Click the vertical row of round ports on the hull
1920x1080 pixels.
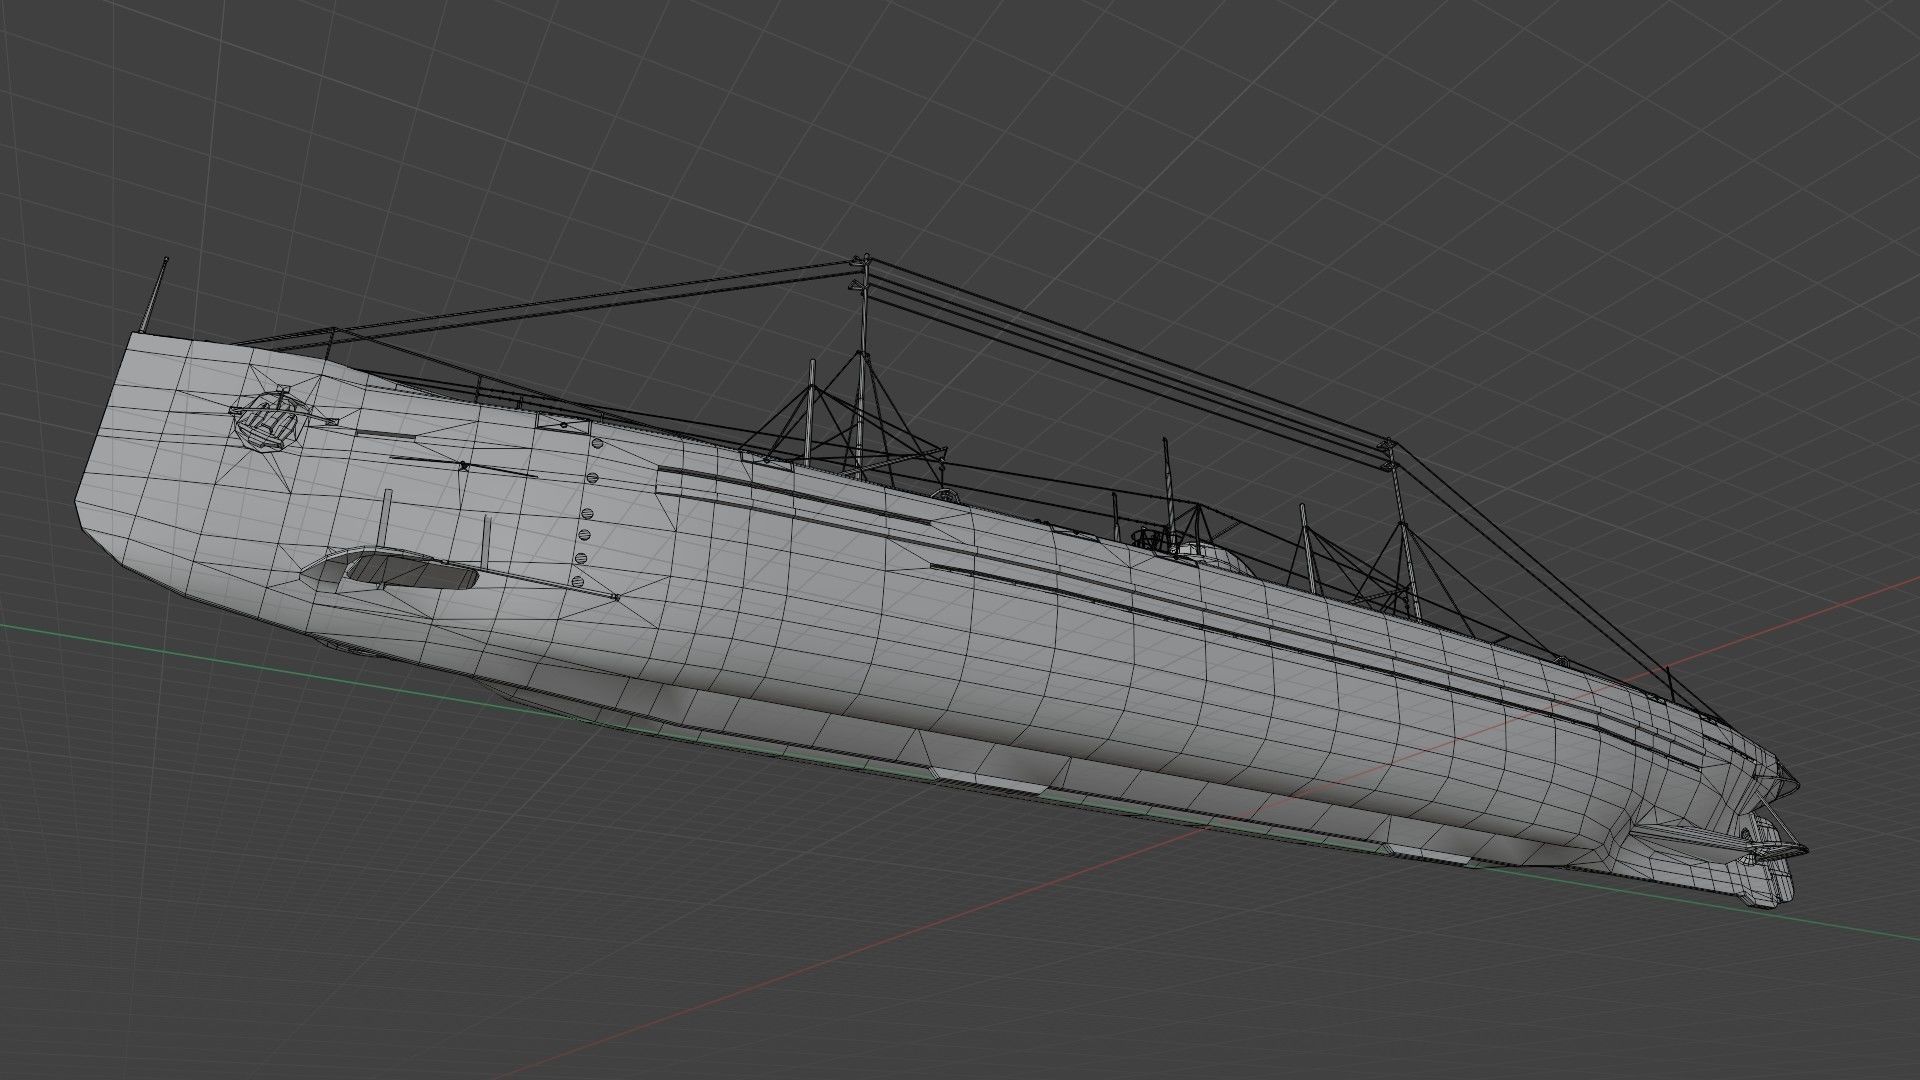click(x=587, y=511)
